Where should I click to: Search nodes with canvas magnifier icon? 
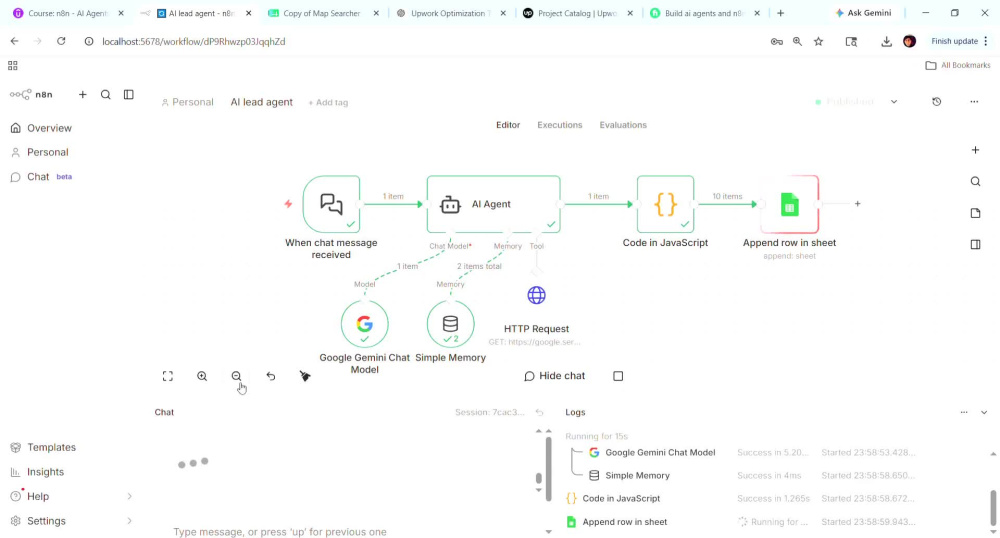(975, 182)
